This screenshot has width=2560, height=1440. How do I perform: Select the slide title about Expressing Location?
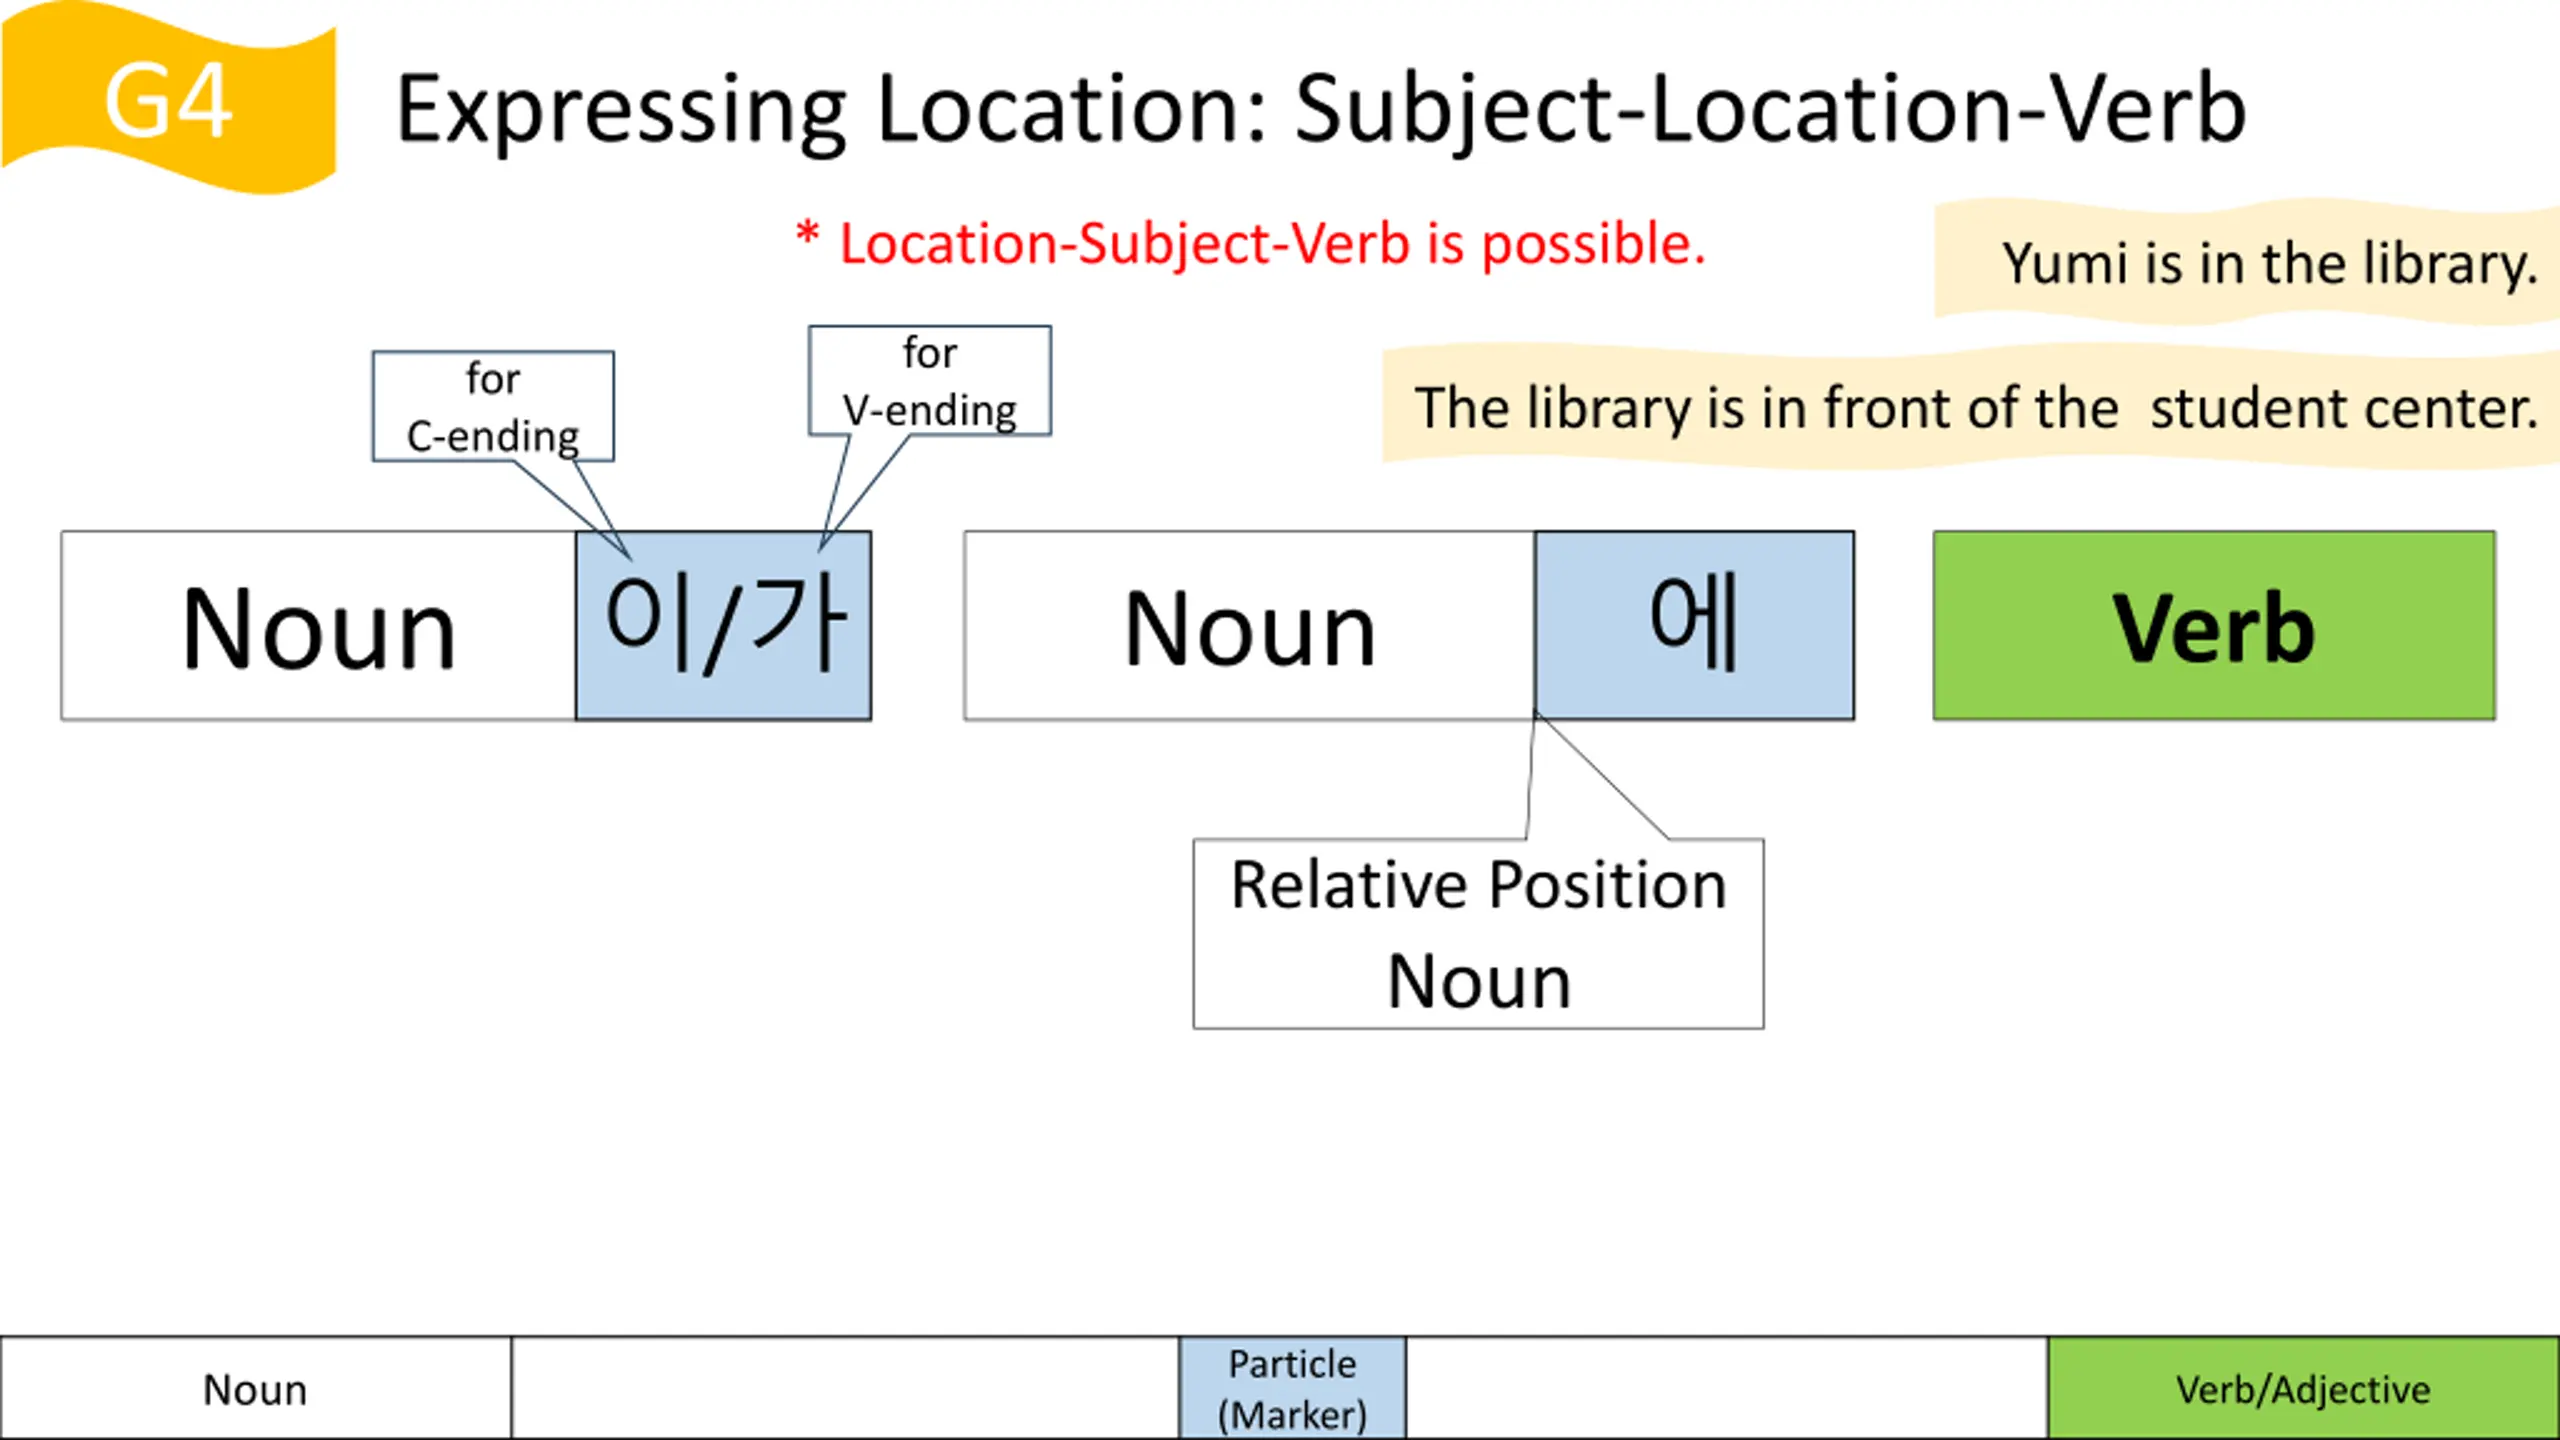pos(1321,110)
